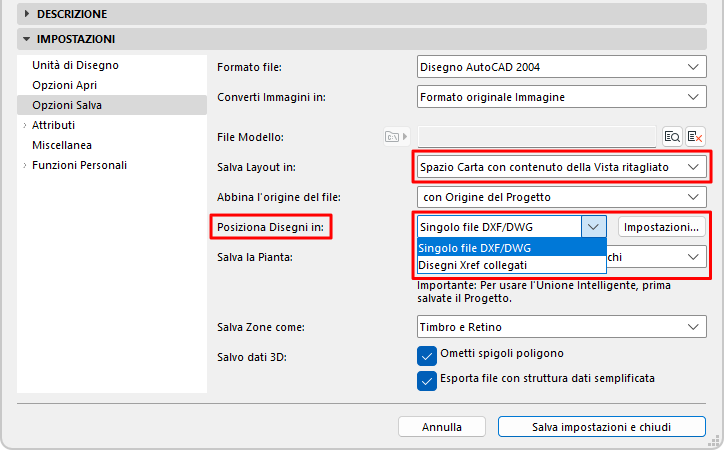Open the Formato file dropdown
The width and height of the screenshot is (724, 450).
(561, 67)
